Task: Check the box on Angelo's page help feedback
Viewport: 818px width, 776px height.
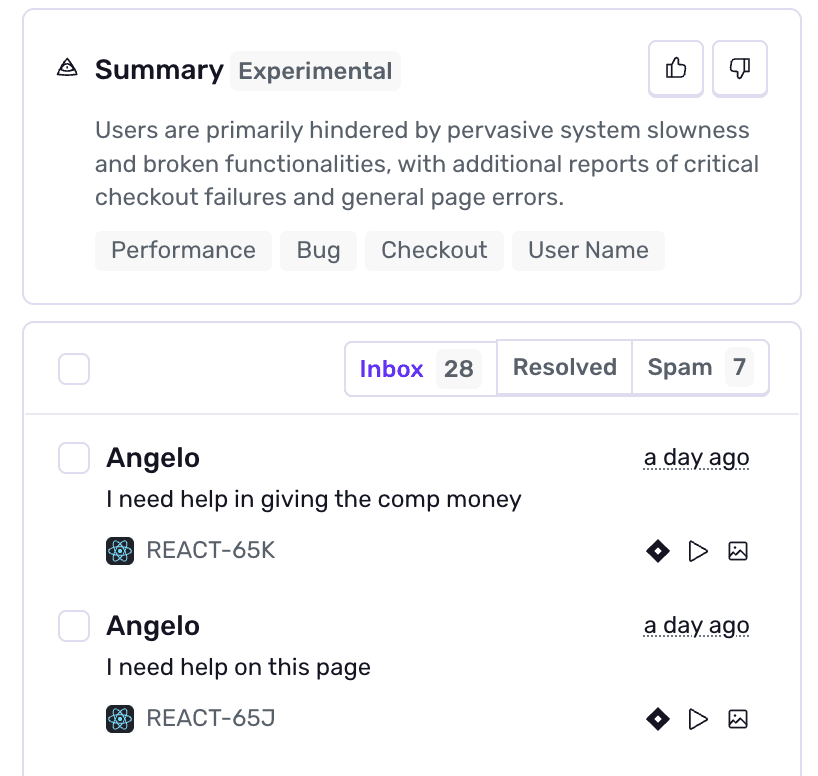Action: 73,625
